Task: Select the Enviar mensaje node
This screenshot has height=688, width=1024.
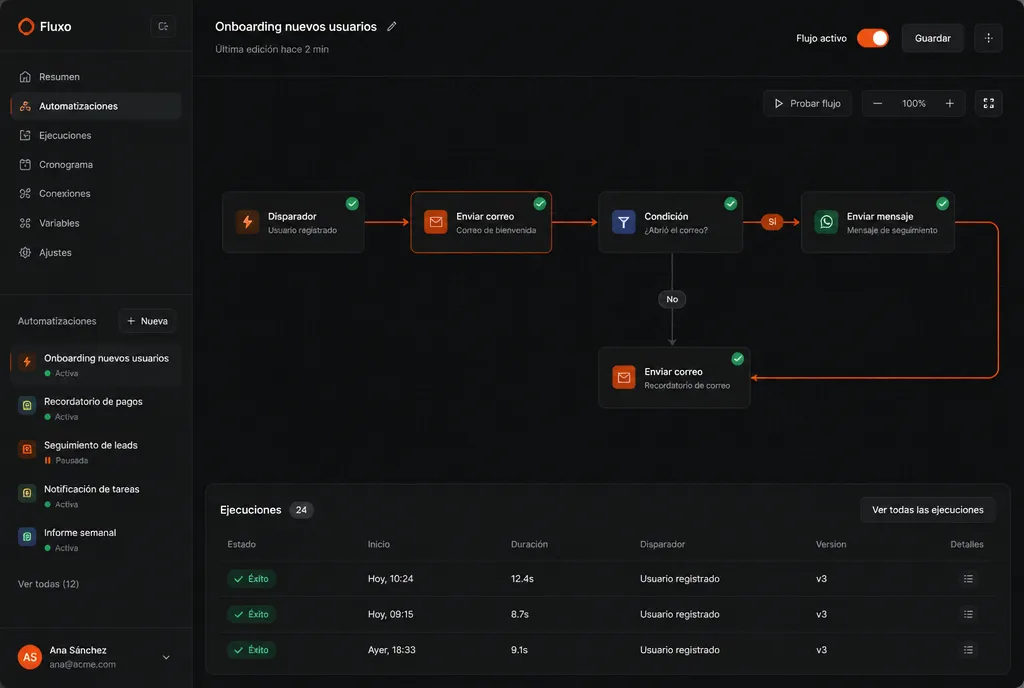Action: click(878, 222)
